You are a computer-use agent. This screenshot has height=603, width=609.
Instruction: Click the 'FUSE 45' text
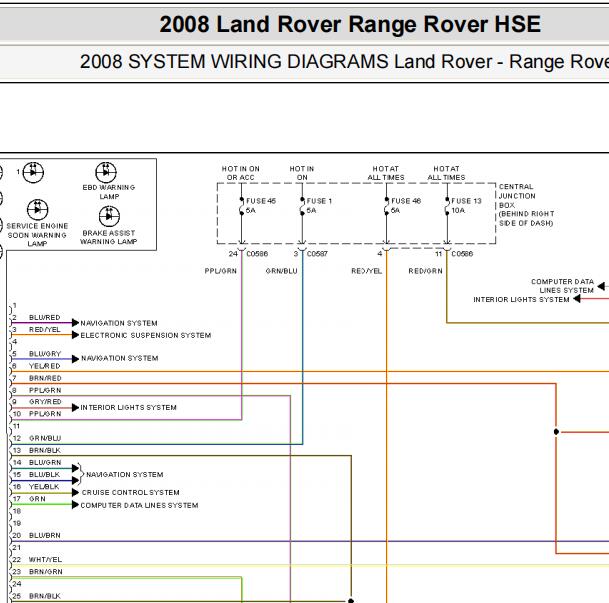(261, 201)
